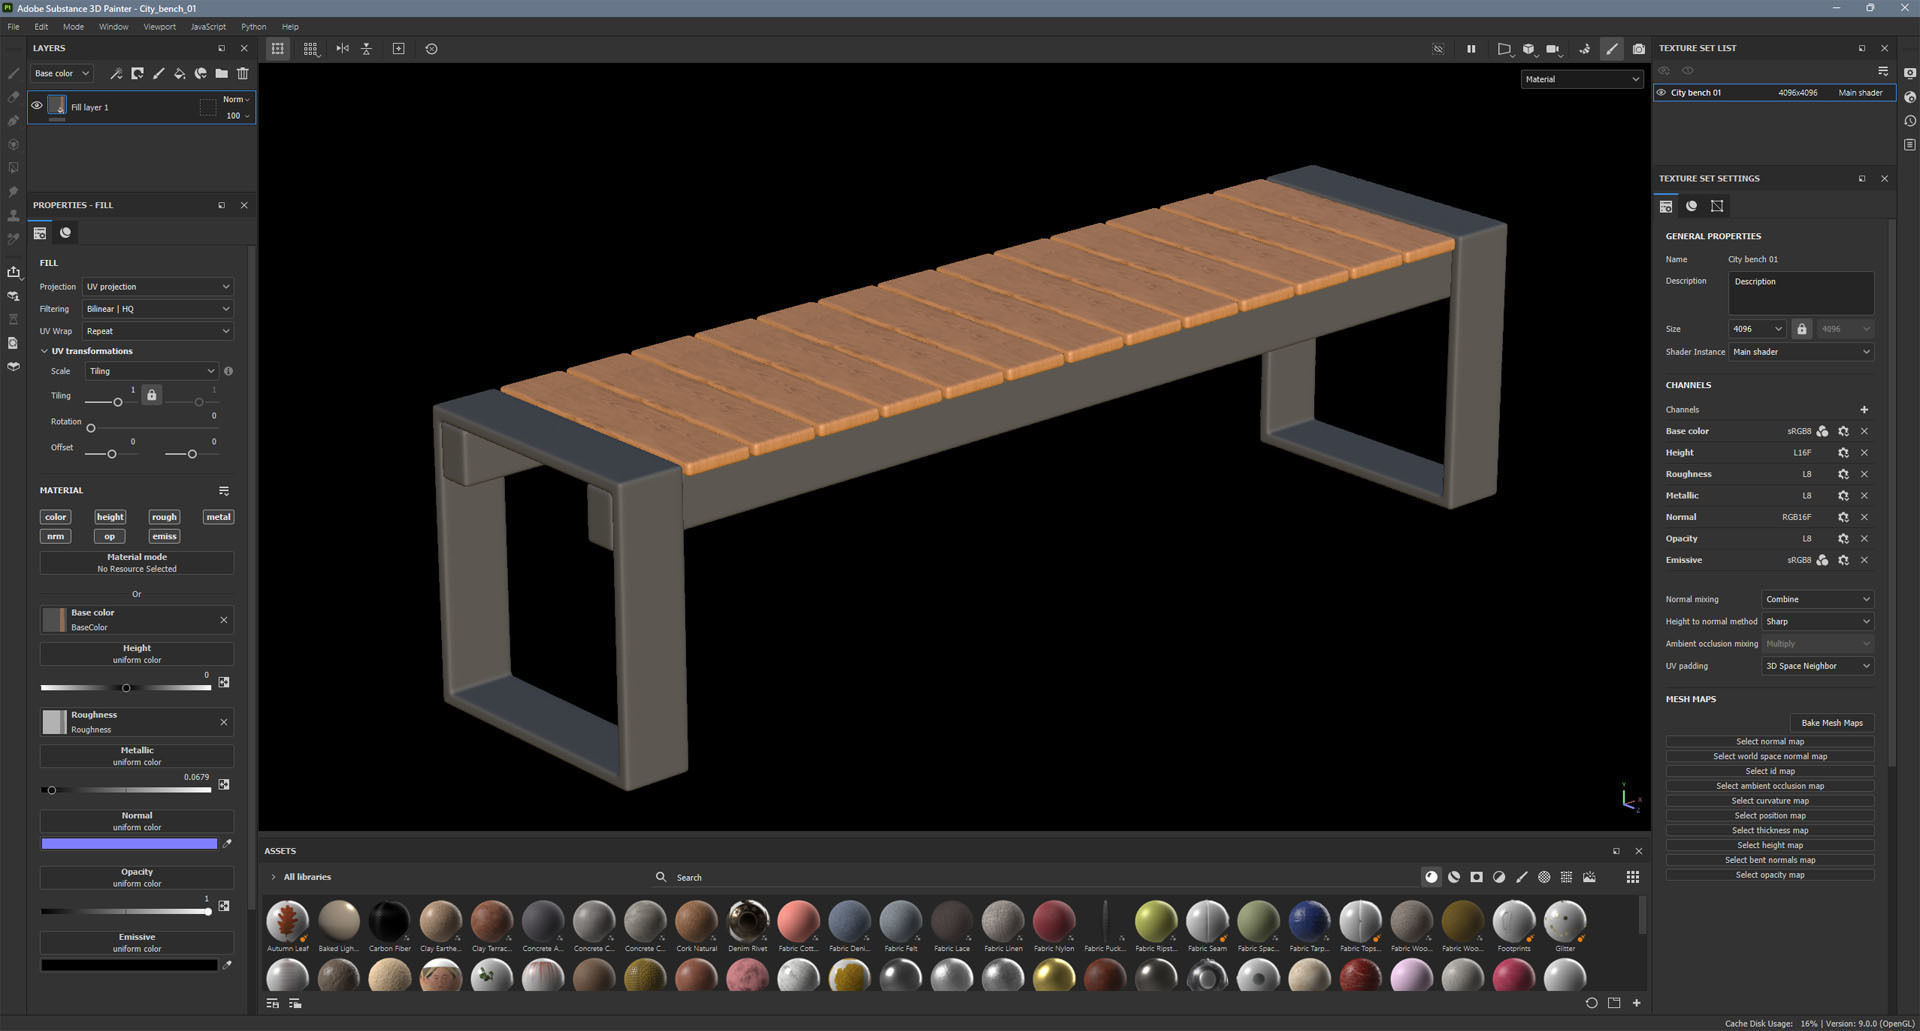Click eyedropper next to Emissive color
The width and height of the screenshot is (1920, 1031).
[x=227, y=965]
